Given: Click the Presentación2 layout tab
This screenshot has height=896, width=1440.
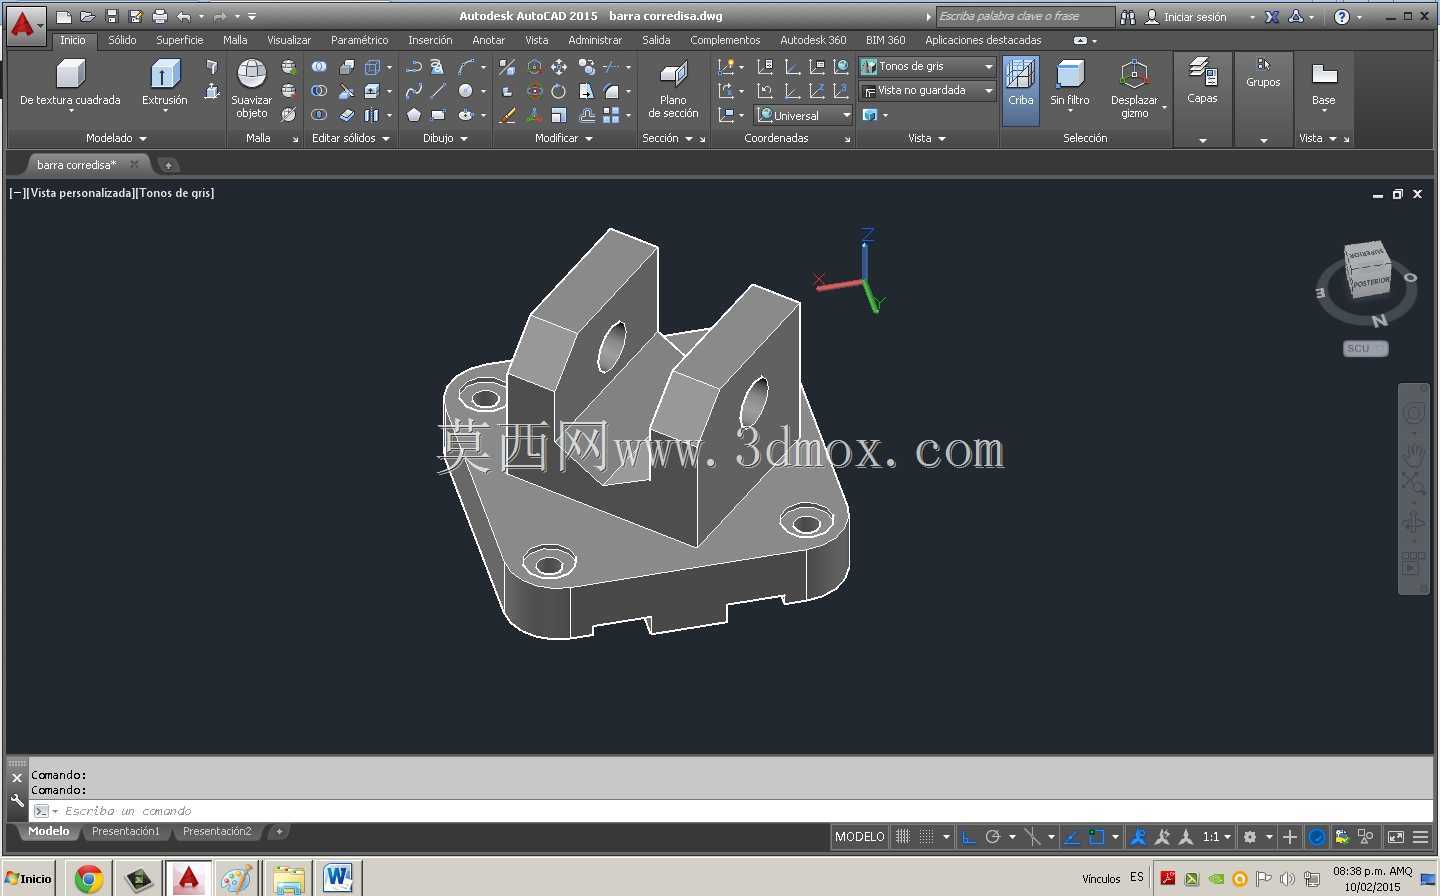Looking at the screenshot, I should tap(217, 832).
